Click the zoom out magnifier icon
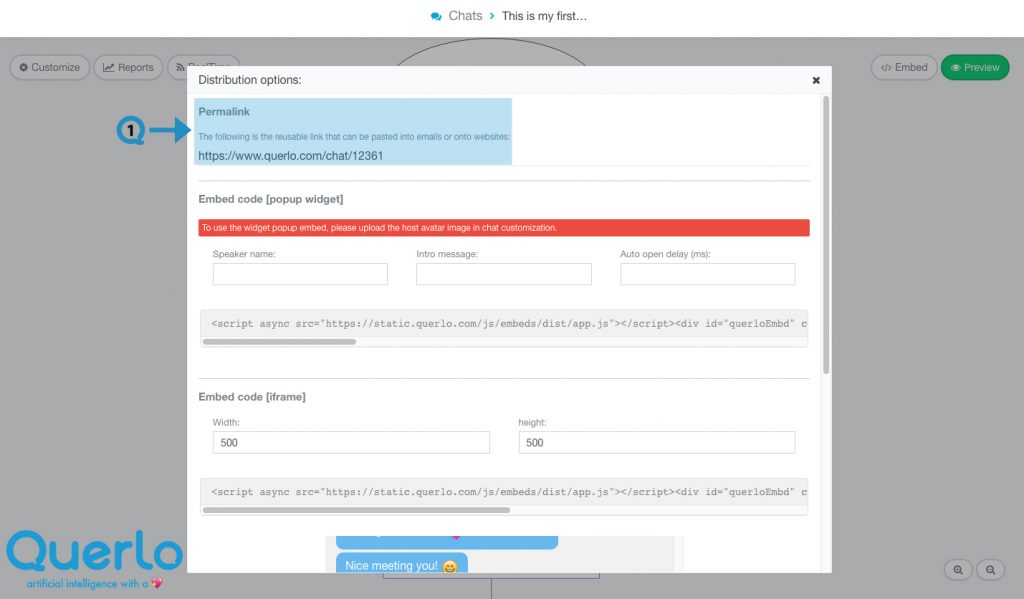Viewport: 1024px width, 599px height. click(991, 570)
